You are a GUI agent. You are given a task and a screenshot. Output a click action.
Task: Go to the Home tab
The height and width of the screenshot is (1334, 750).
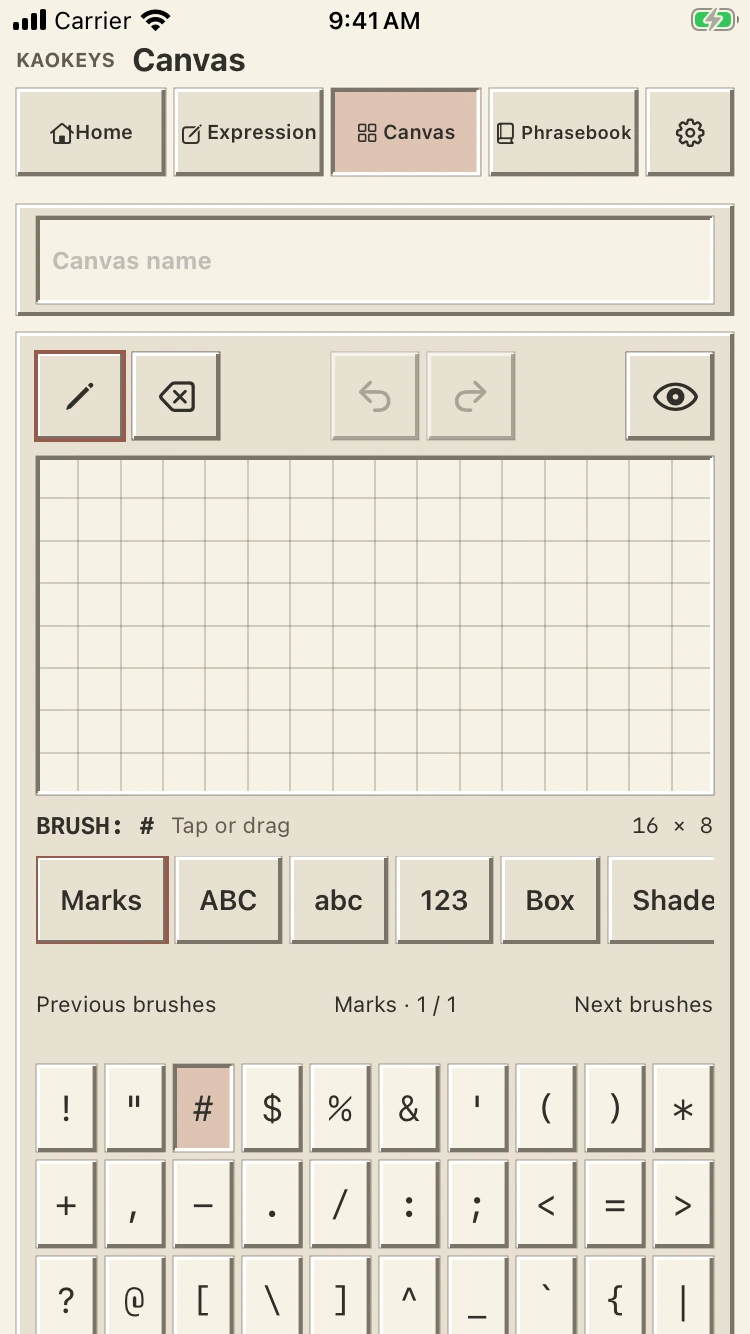pyautogui.click(x=91, y=132)
